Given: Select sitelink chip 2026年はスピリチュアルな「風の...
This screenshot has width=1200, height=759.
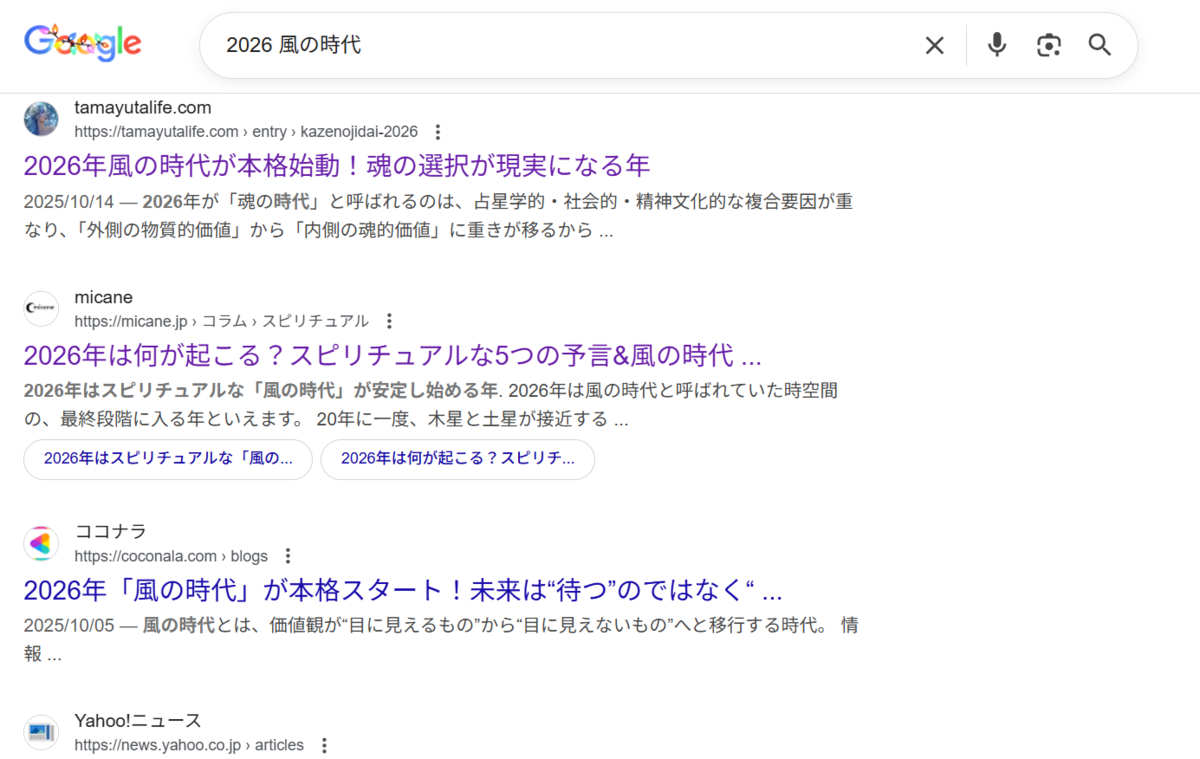Looking at the screenshot, I should point(168,459).
